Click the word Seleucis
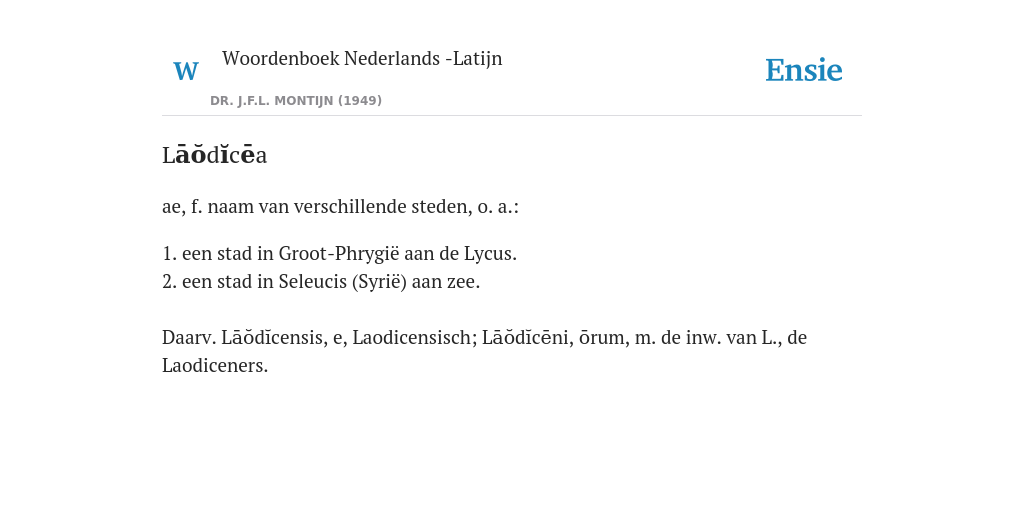The width and height of the screenshot is (1024, 512). [x=313, y=281]
